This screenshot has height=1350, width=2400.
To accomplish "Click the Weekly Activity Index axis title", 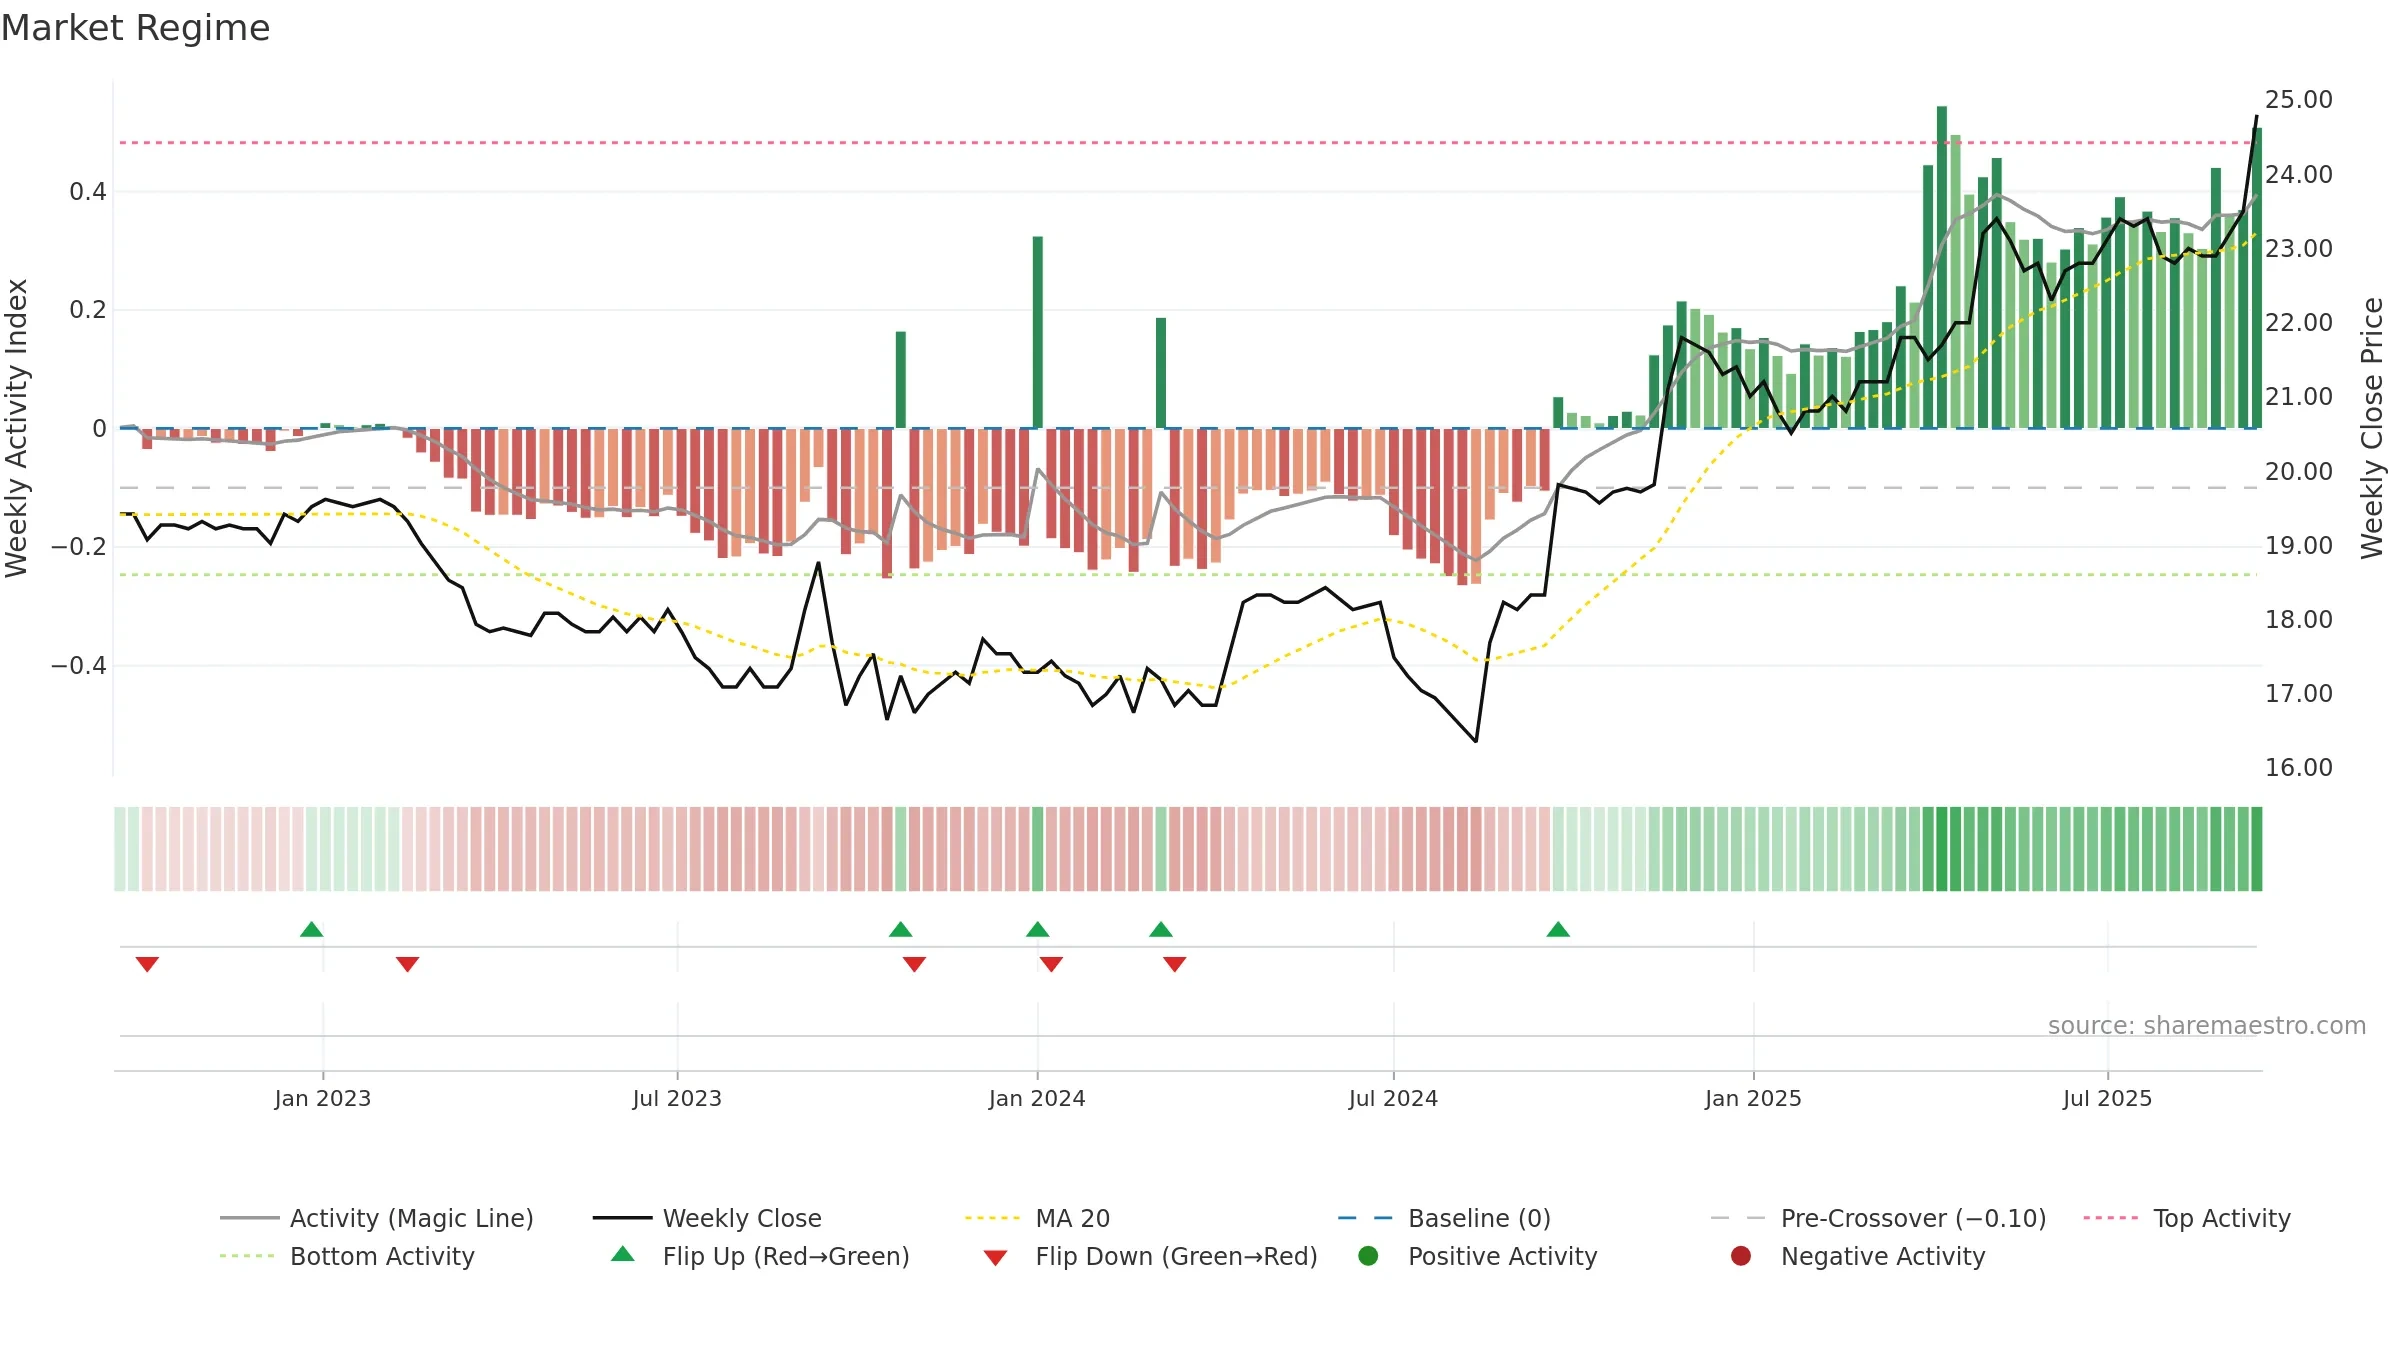I will tap(17, 428).
